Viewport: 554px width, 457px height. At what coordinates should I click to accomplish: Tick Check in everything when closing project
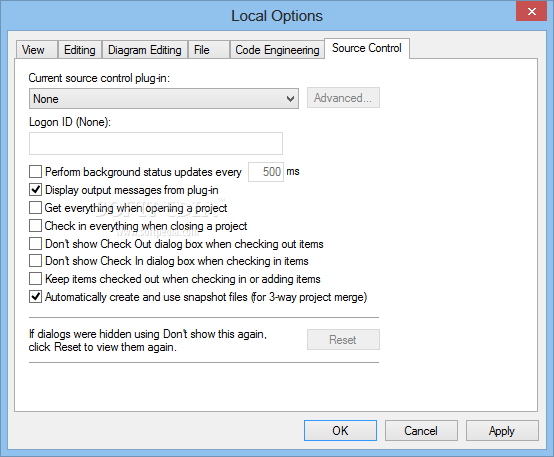(x=35, y=225)
